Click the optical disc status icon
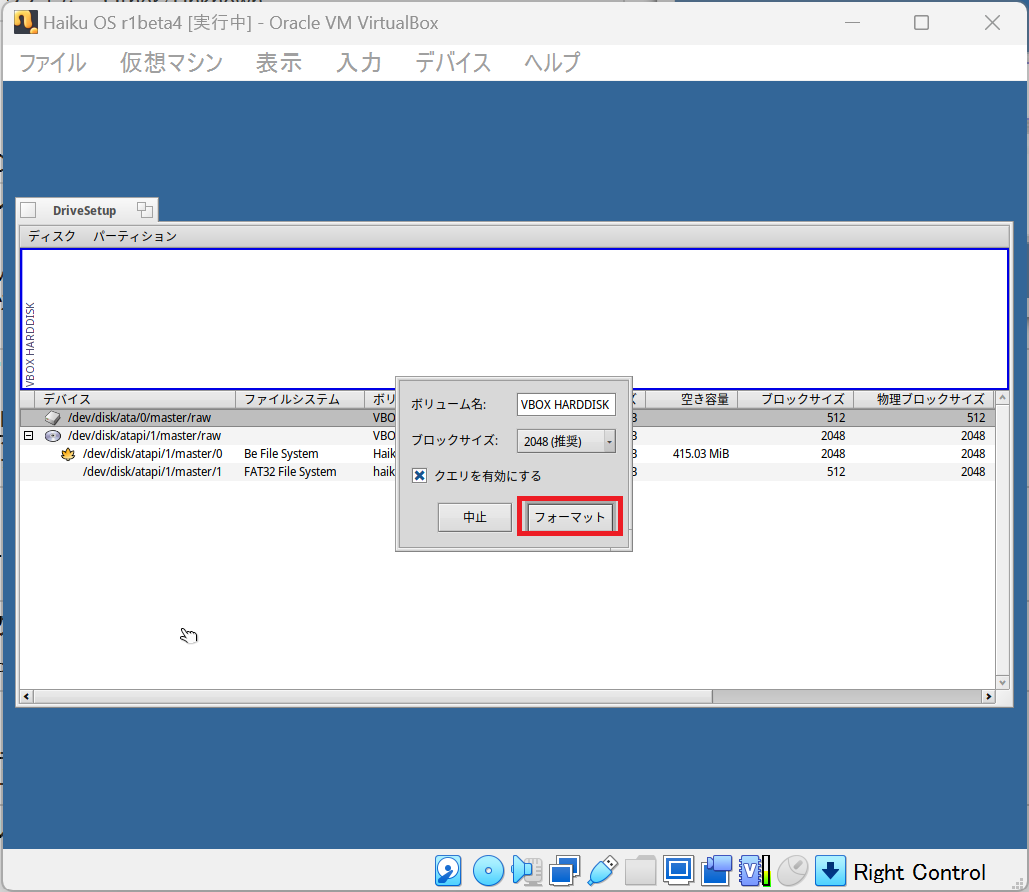This screenshot has width=1029, height=892. [488, 871]
